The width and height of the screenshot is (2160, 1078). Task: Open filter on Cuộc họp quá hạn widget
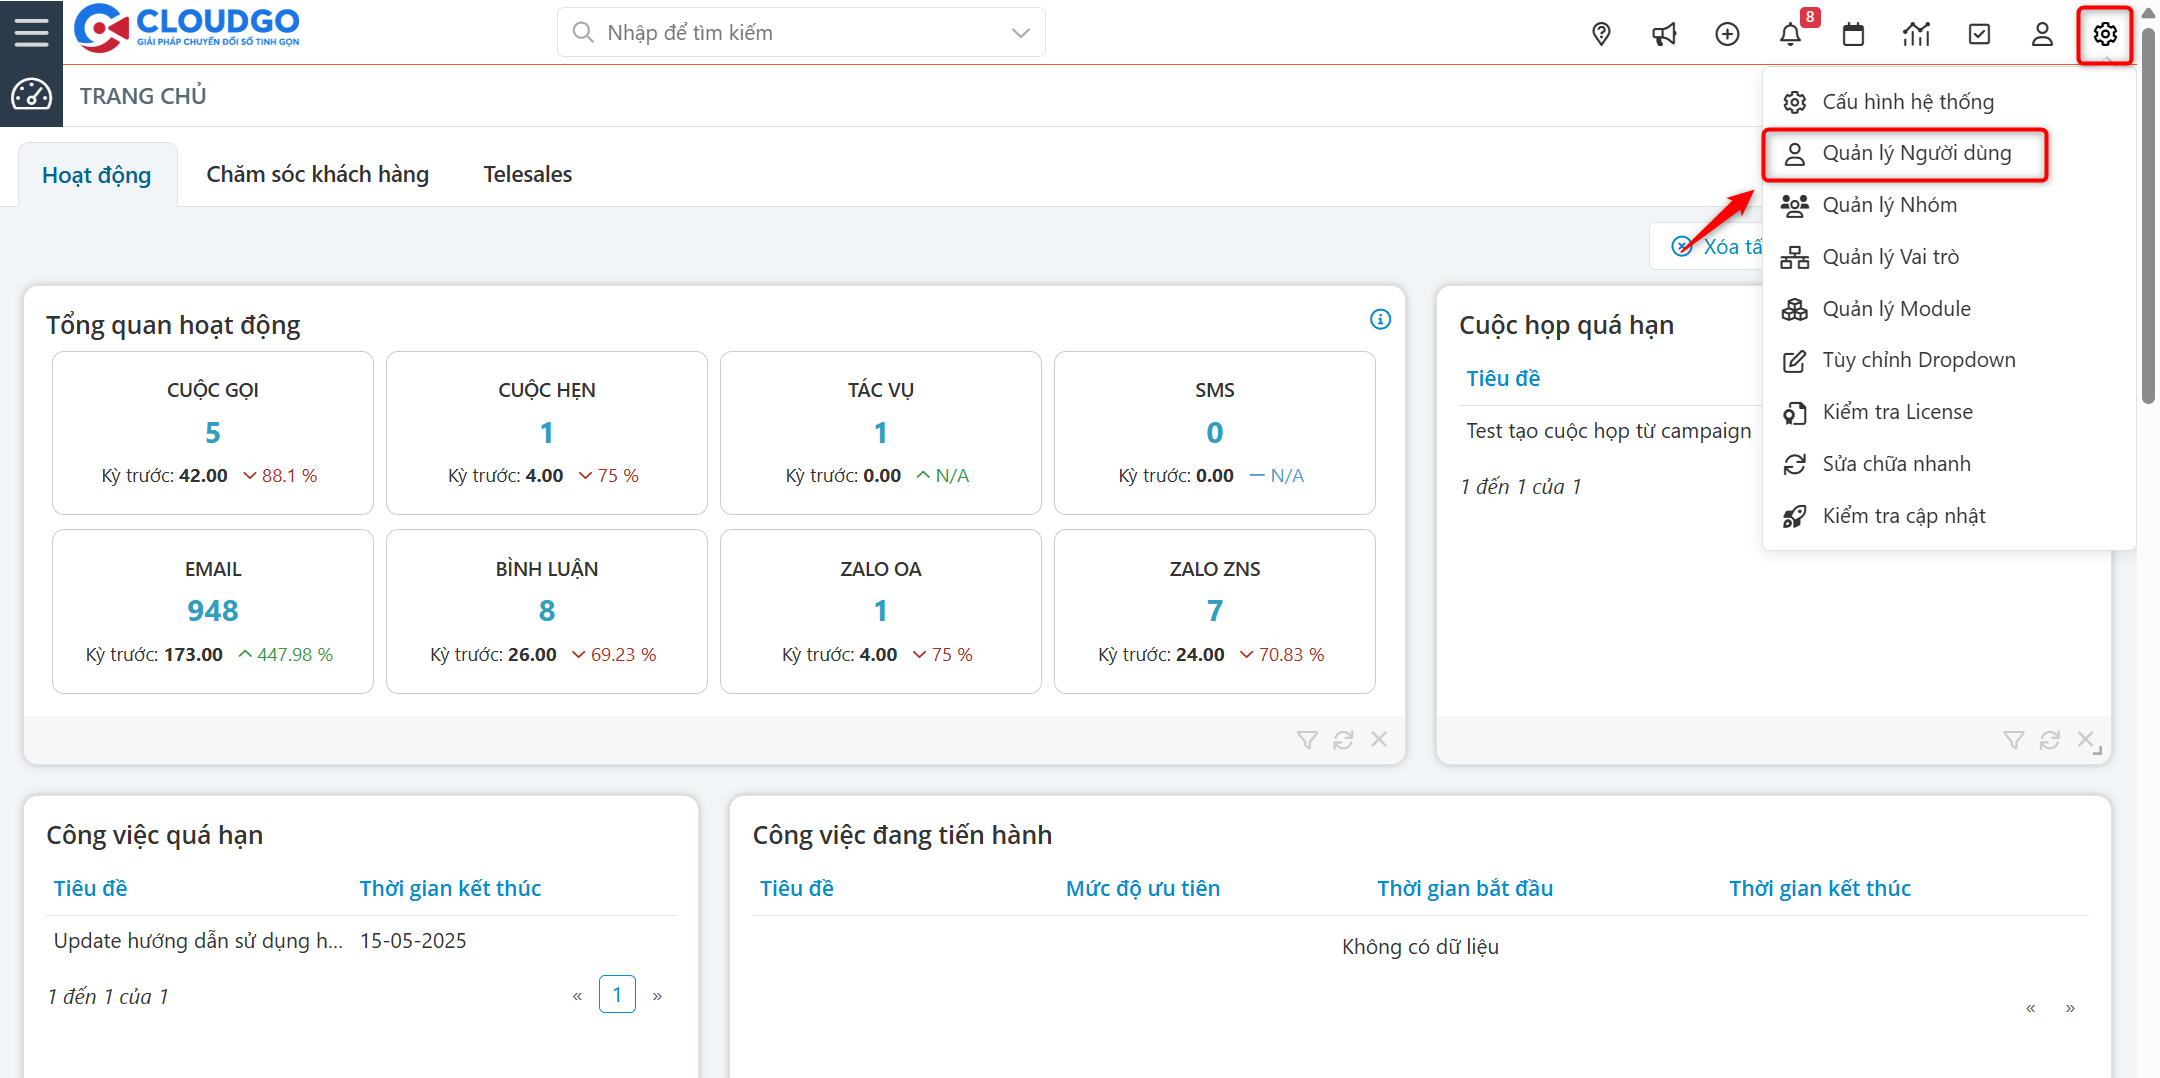2013,740
